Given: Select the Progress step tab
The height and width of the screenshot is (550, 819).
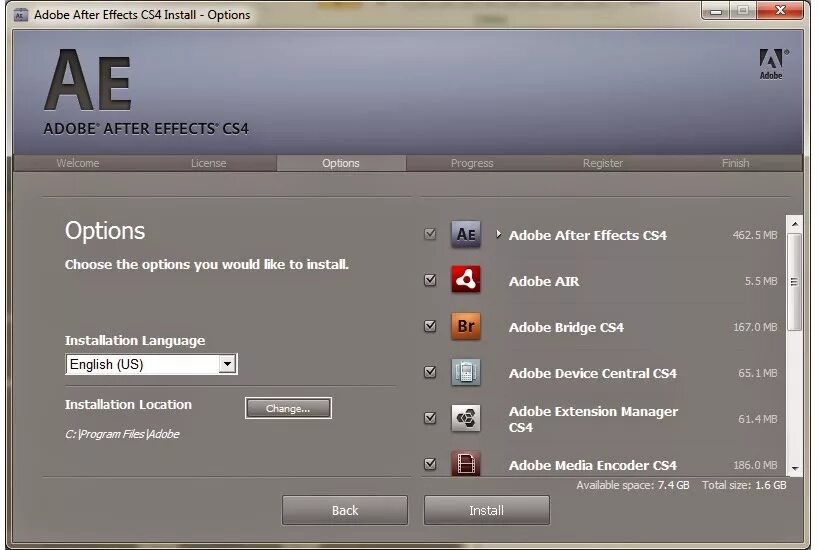Looking at the screenshot, I should (x=472, y=163).
